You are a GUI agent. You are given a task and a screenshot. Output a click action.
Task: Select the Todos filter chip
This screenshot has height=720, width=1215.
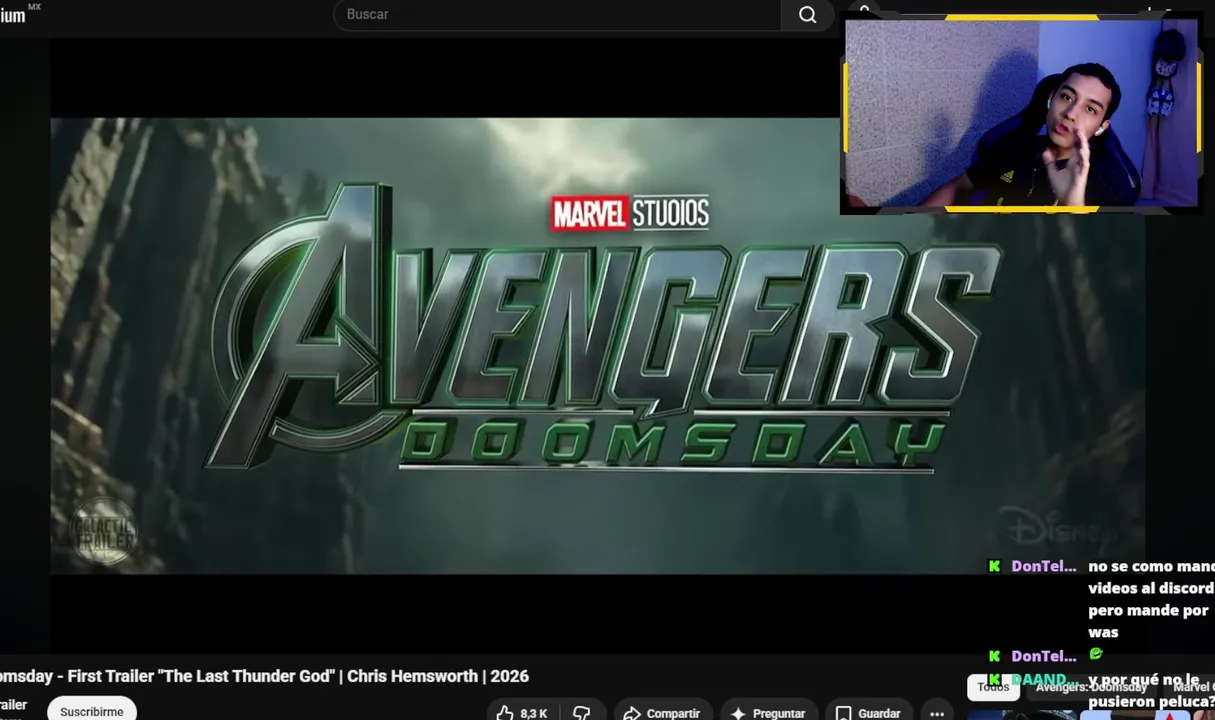993,687
